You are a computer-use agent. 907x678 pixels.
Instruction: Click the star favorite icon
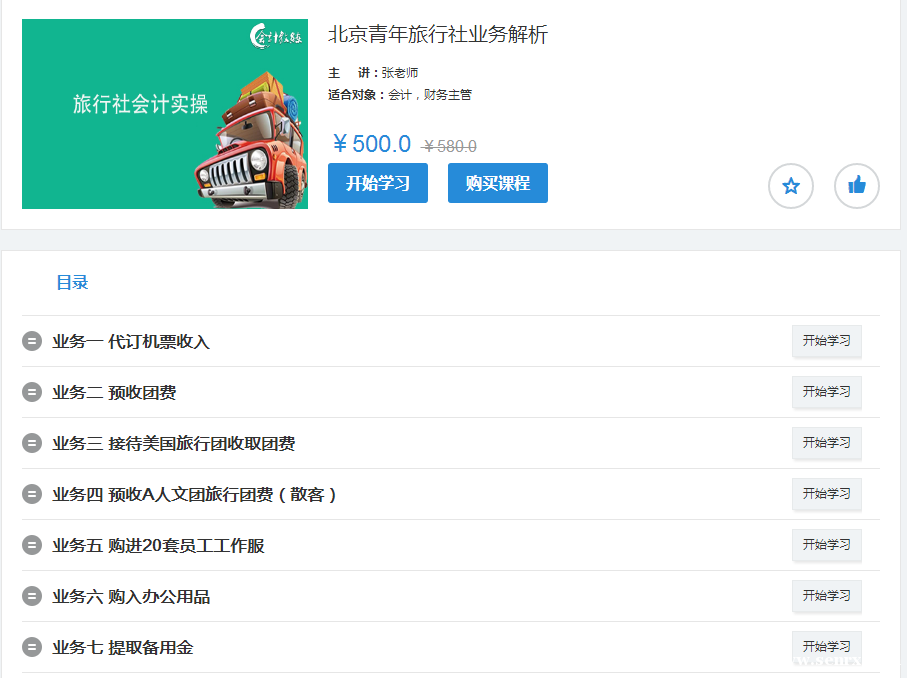[790, 186]
